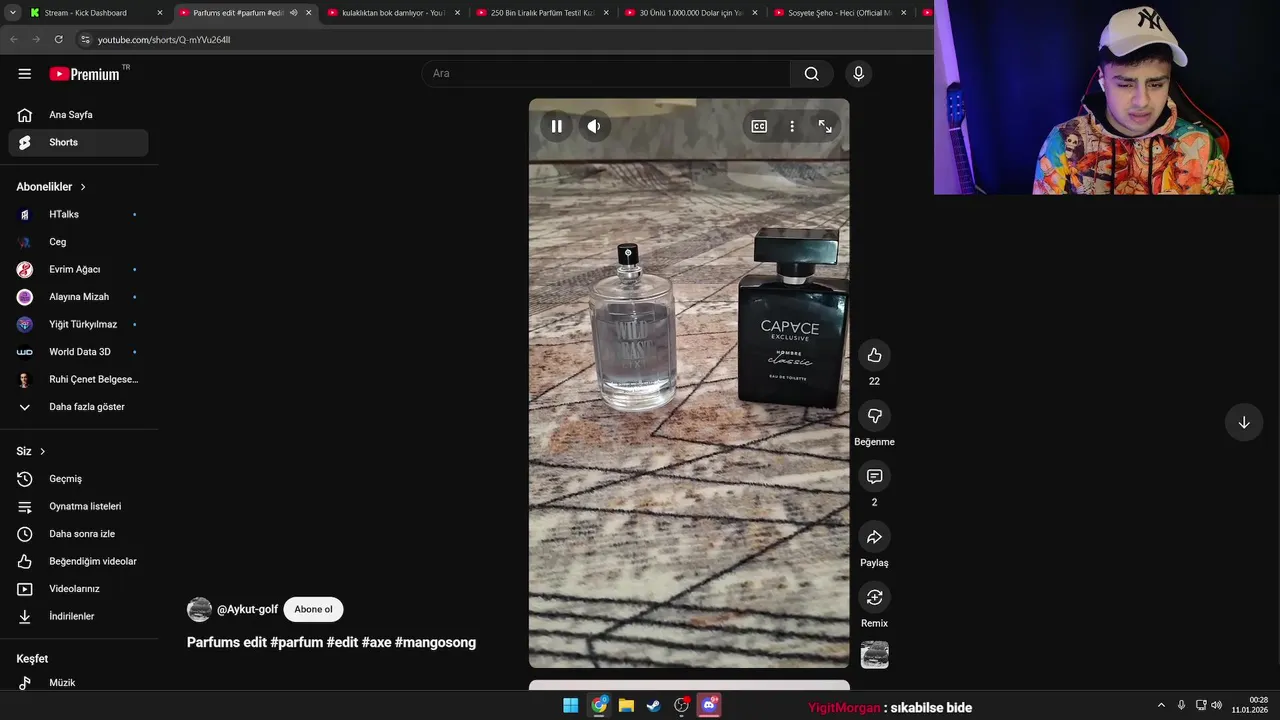The width and height of the screenshot is (1280, 720).
Task: Open Discord from the taskbar
Action: 709,706
